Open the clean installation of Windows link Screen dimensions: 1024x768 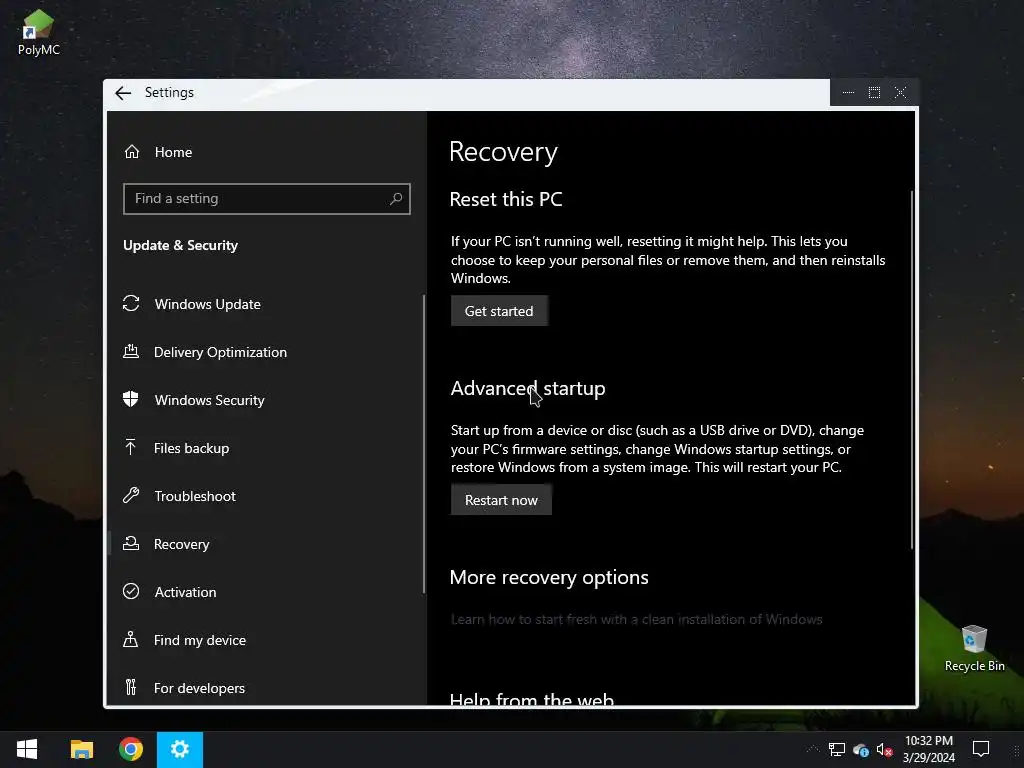(636, 619)
